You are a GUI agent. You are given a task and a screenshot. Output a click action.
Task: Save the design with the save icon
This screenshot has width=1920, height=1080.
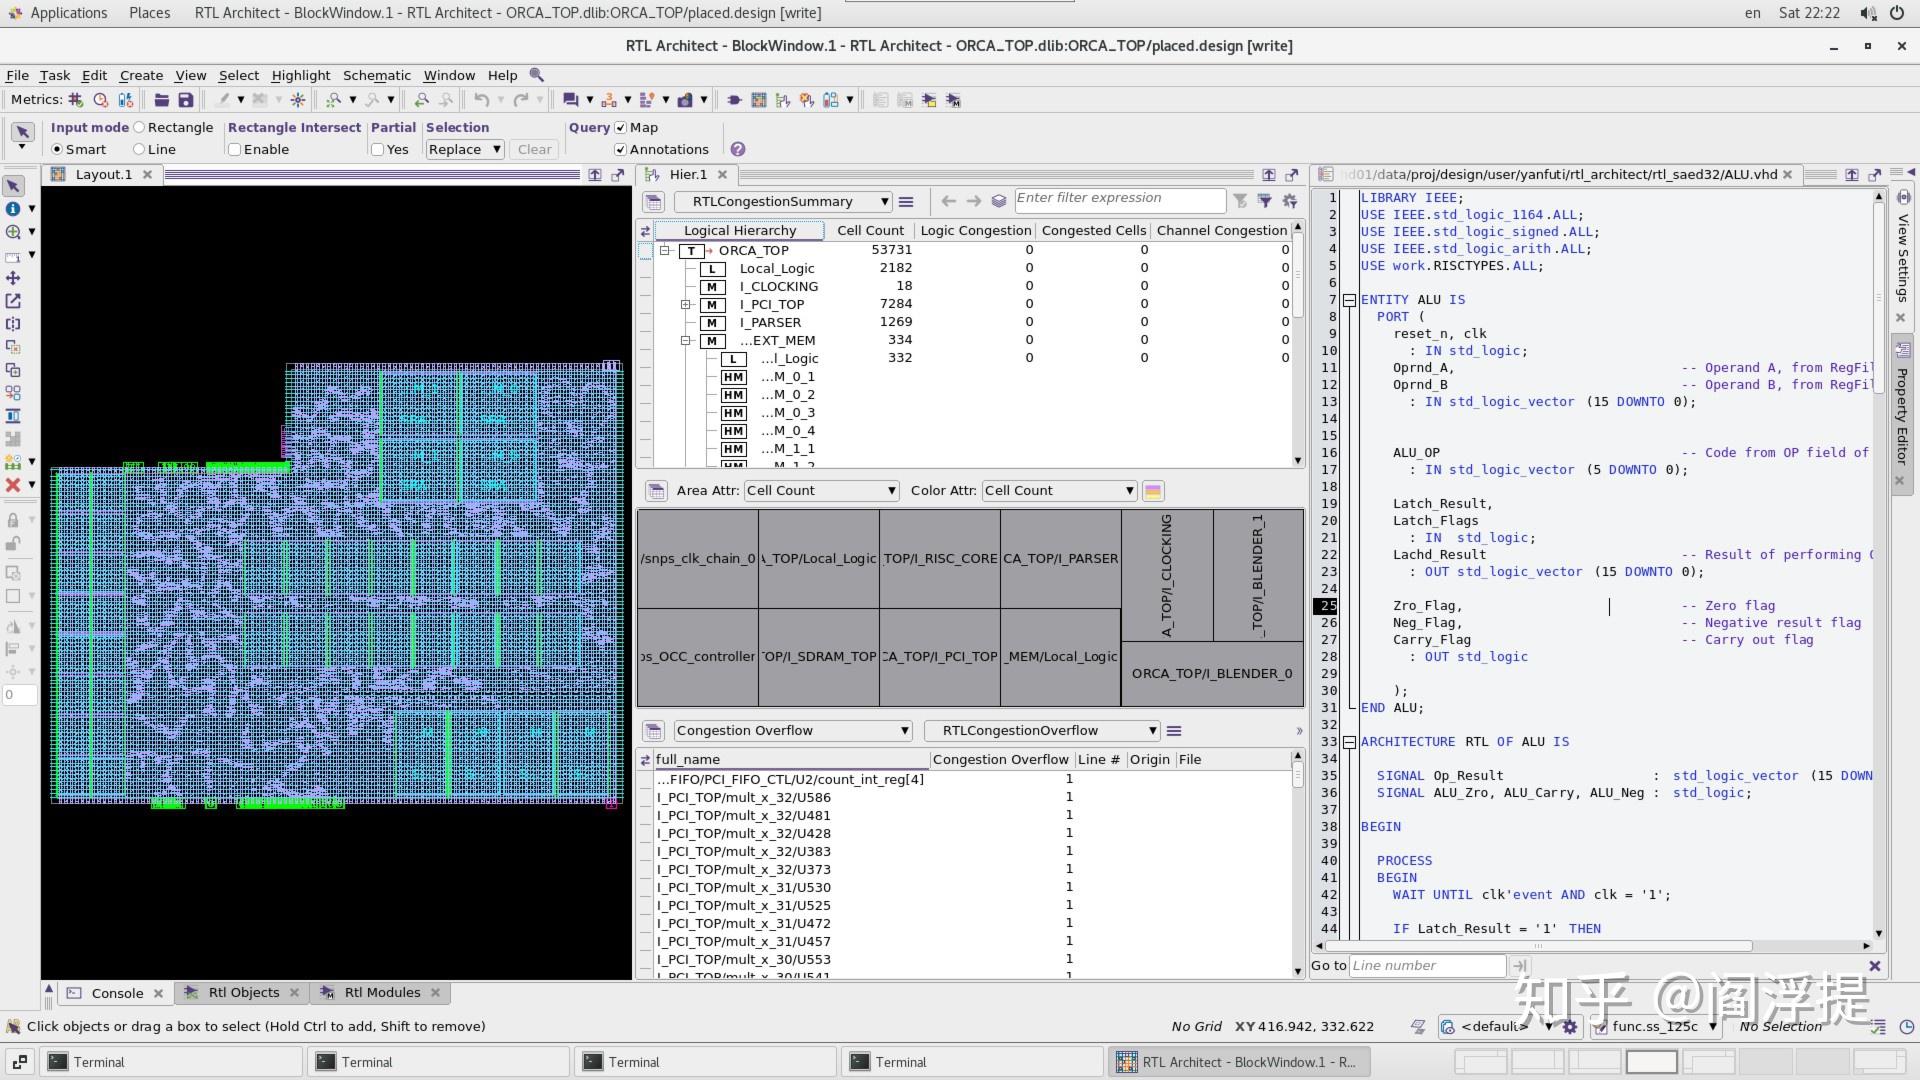pyautogui.click(x=186, y=99)
